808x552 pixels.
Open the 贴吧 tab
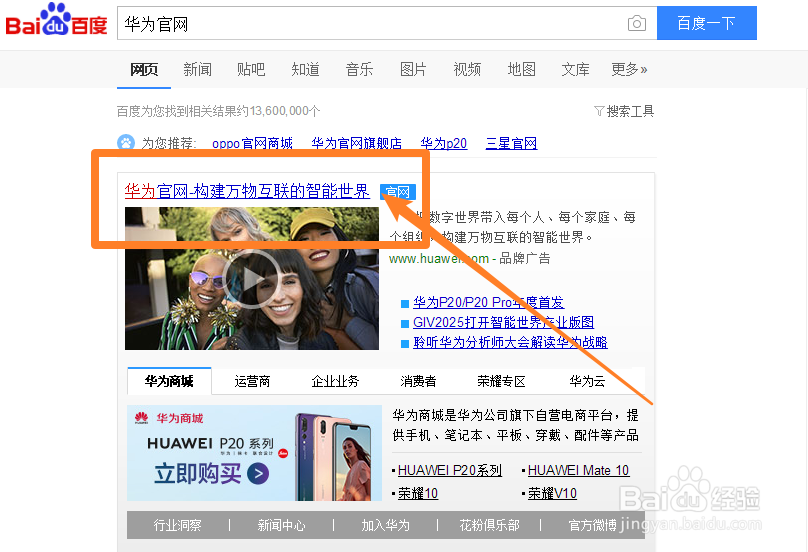tap(251, 69)
